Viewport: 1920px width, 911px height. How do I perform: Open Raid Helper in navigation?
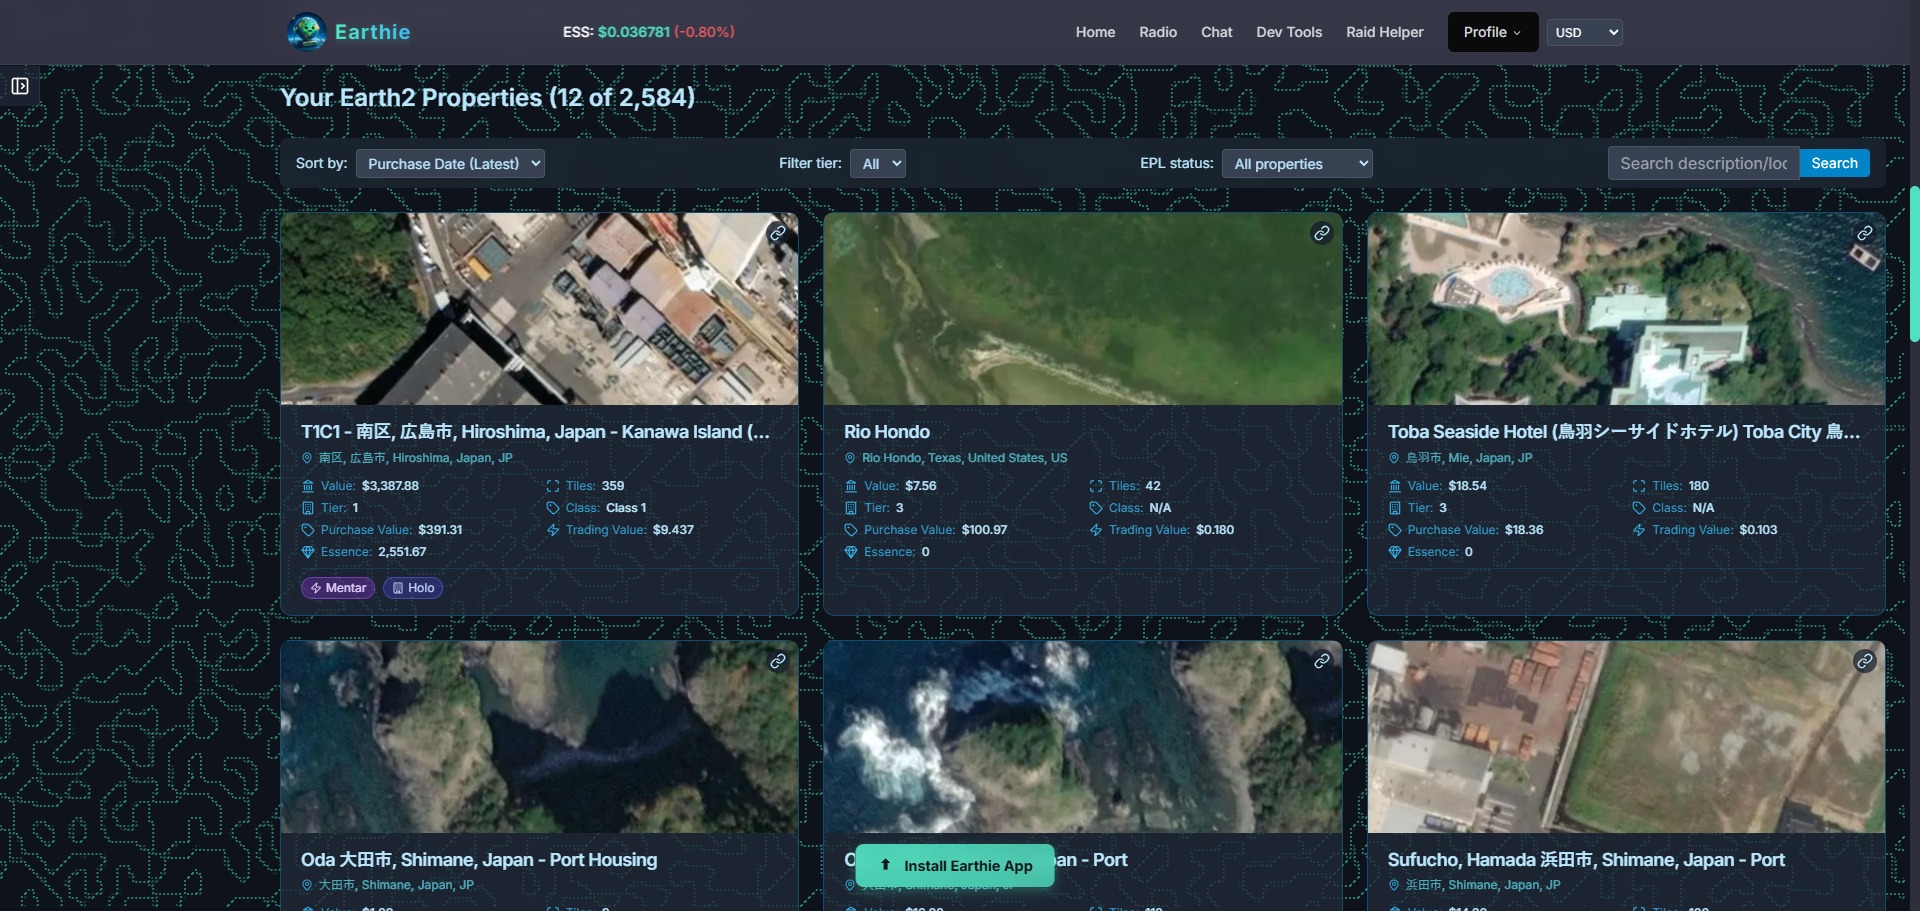click(1385, 32)
